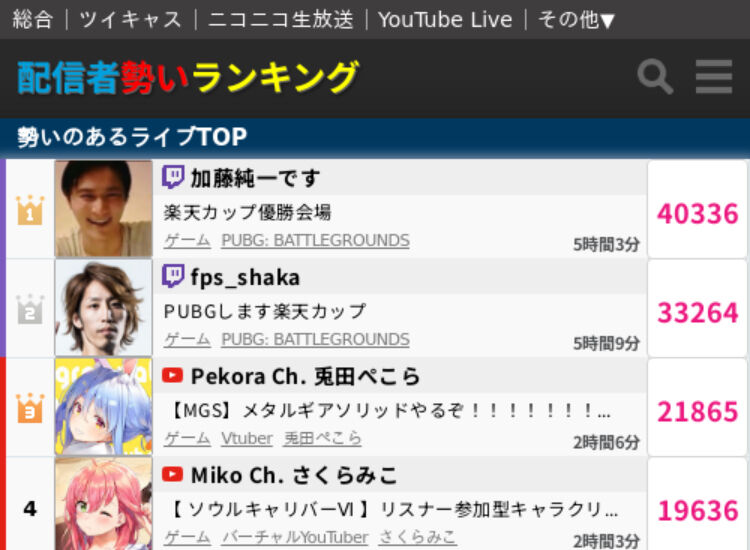
Task: Expand the その他 dropdown menu
Action: [x=576, y=20]
